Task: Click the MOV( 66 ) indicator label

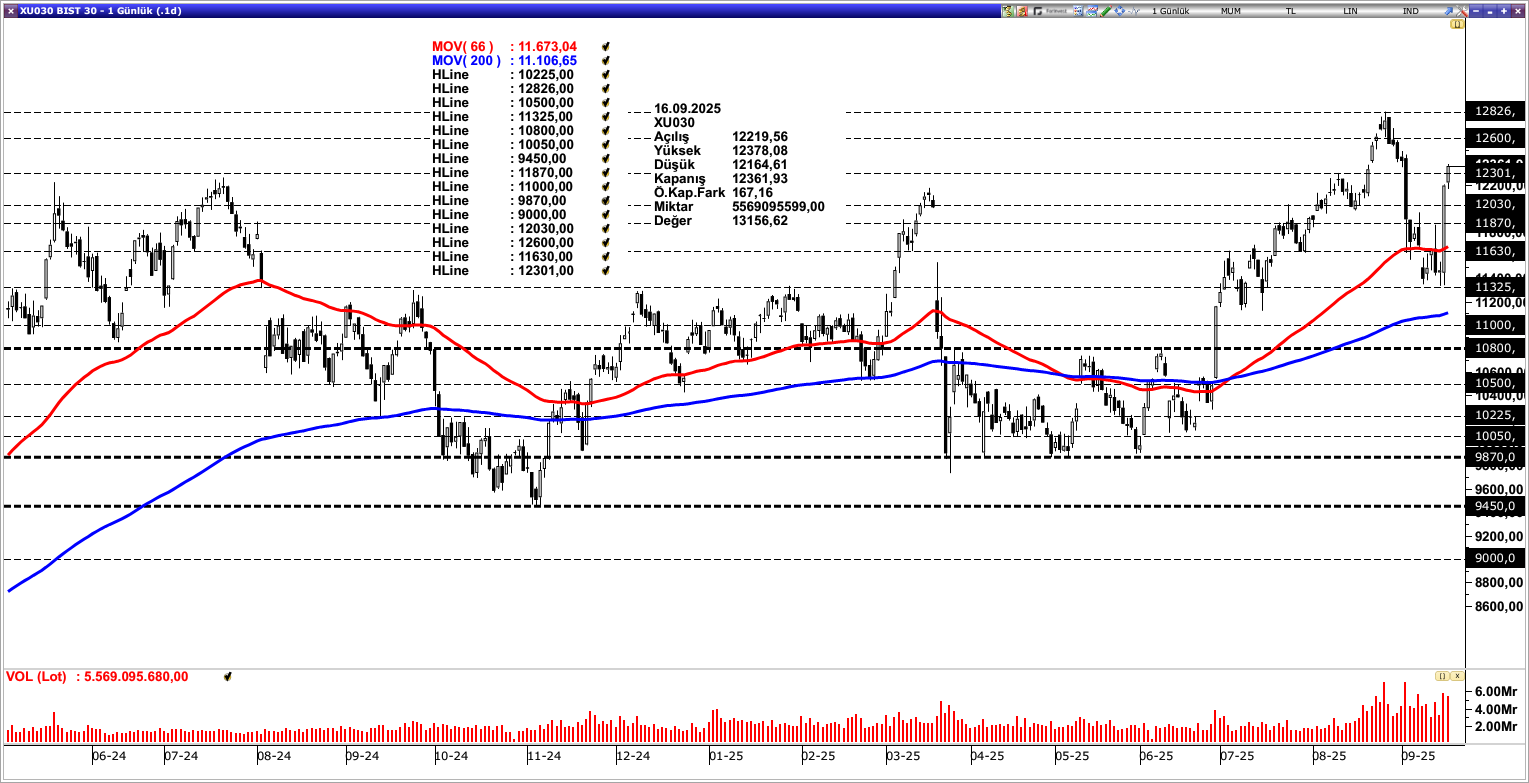Action: tap(463, 47)
